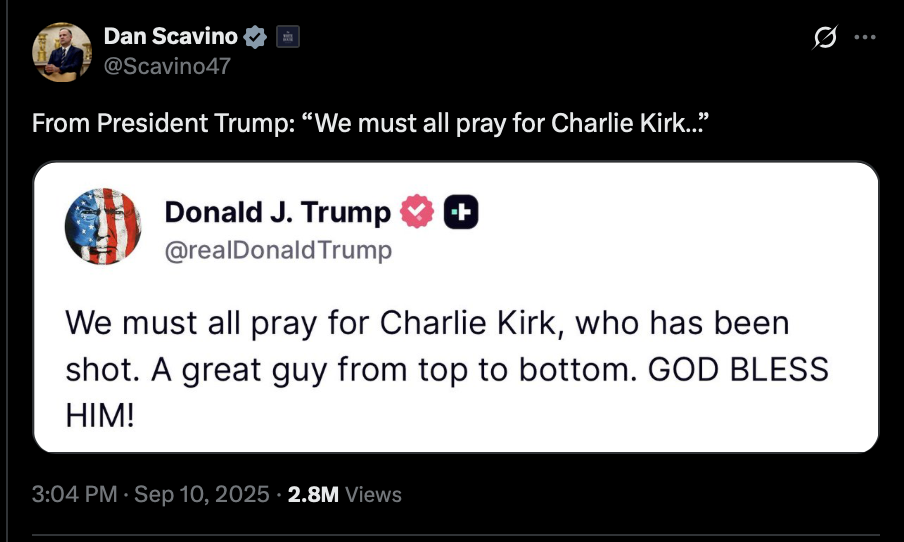Click Trump's flag-painted avatar image
Image resolution: width=904 pixels, height=542 pixels.
click(x=103, y=226)
